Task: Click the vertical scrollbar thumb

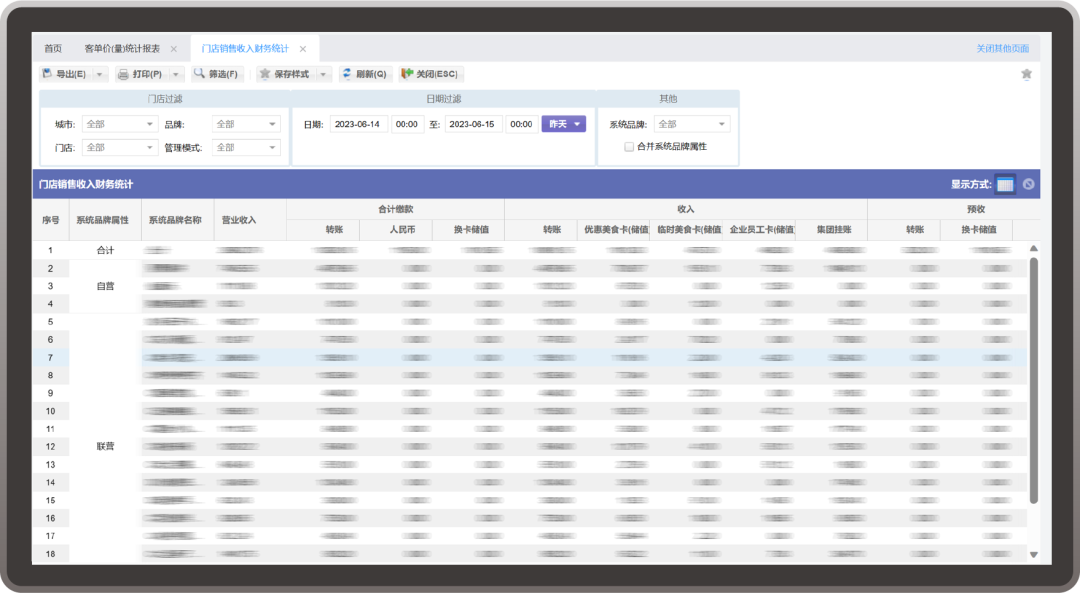Action: 1033,380
